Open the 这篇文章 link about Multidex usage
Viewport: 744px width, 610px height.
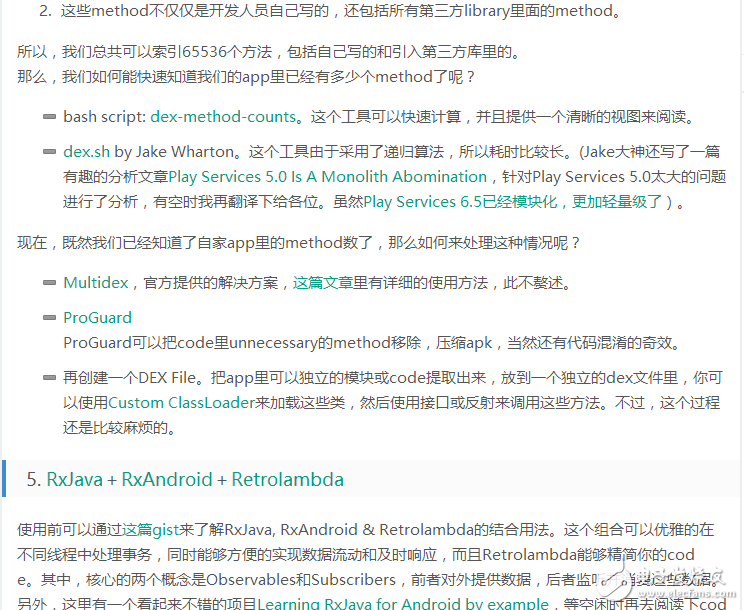[323, 283]
